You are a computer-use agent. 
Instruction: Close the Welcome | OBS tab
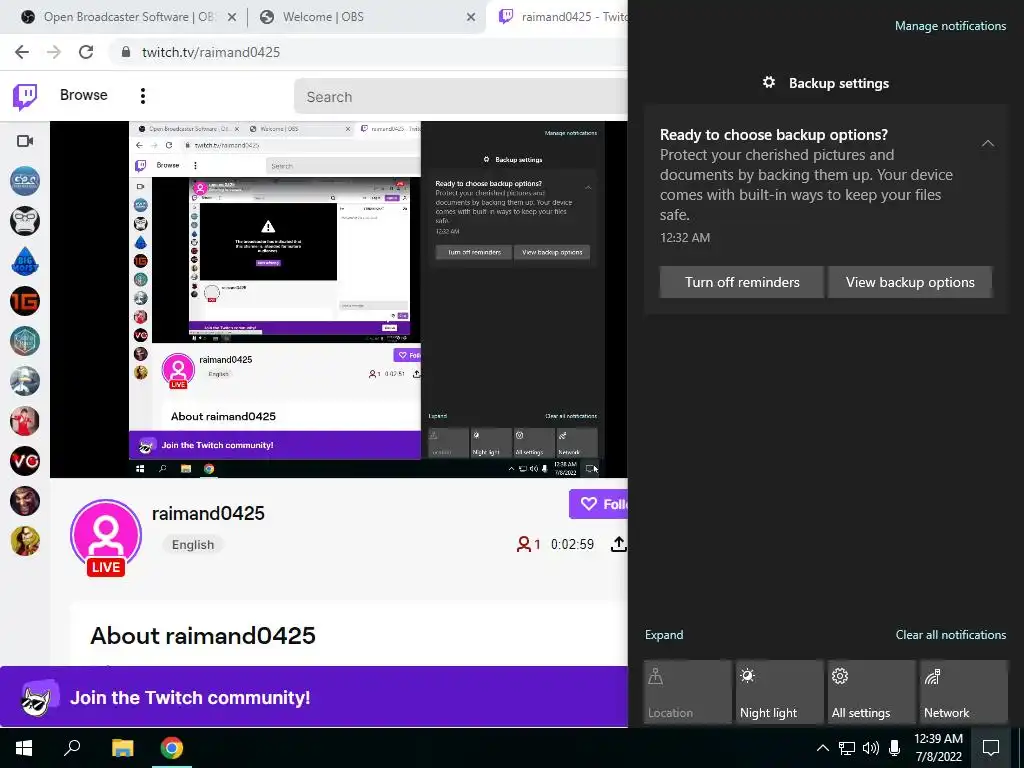[470, 18]
